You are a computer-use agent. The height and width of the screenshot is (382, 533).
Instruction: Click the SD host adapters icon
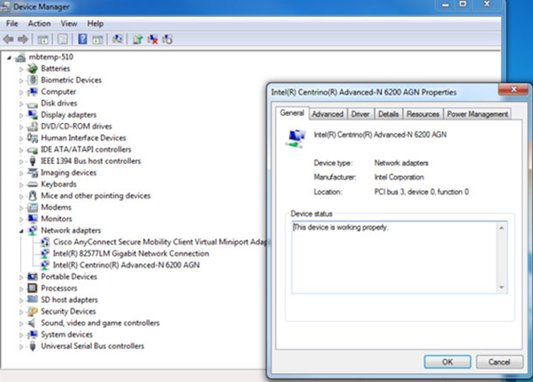[33, 299]
